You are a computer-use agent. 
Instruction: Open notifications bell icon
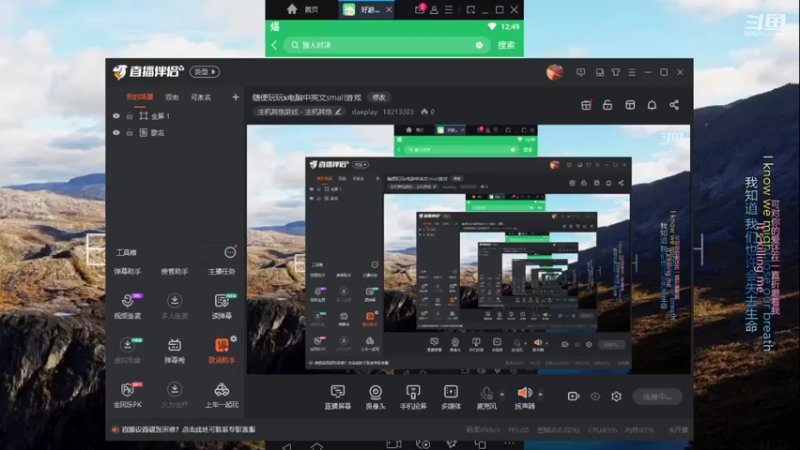[x=652, y=105]
